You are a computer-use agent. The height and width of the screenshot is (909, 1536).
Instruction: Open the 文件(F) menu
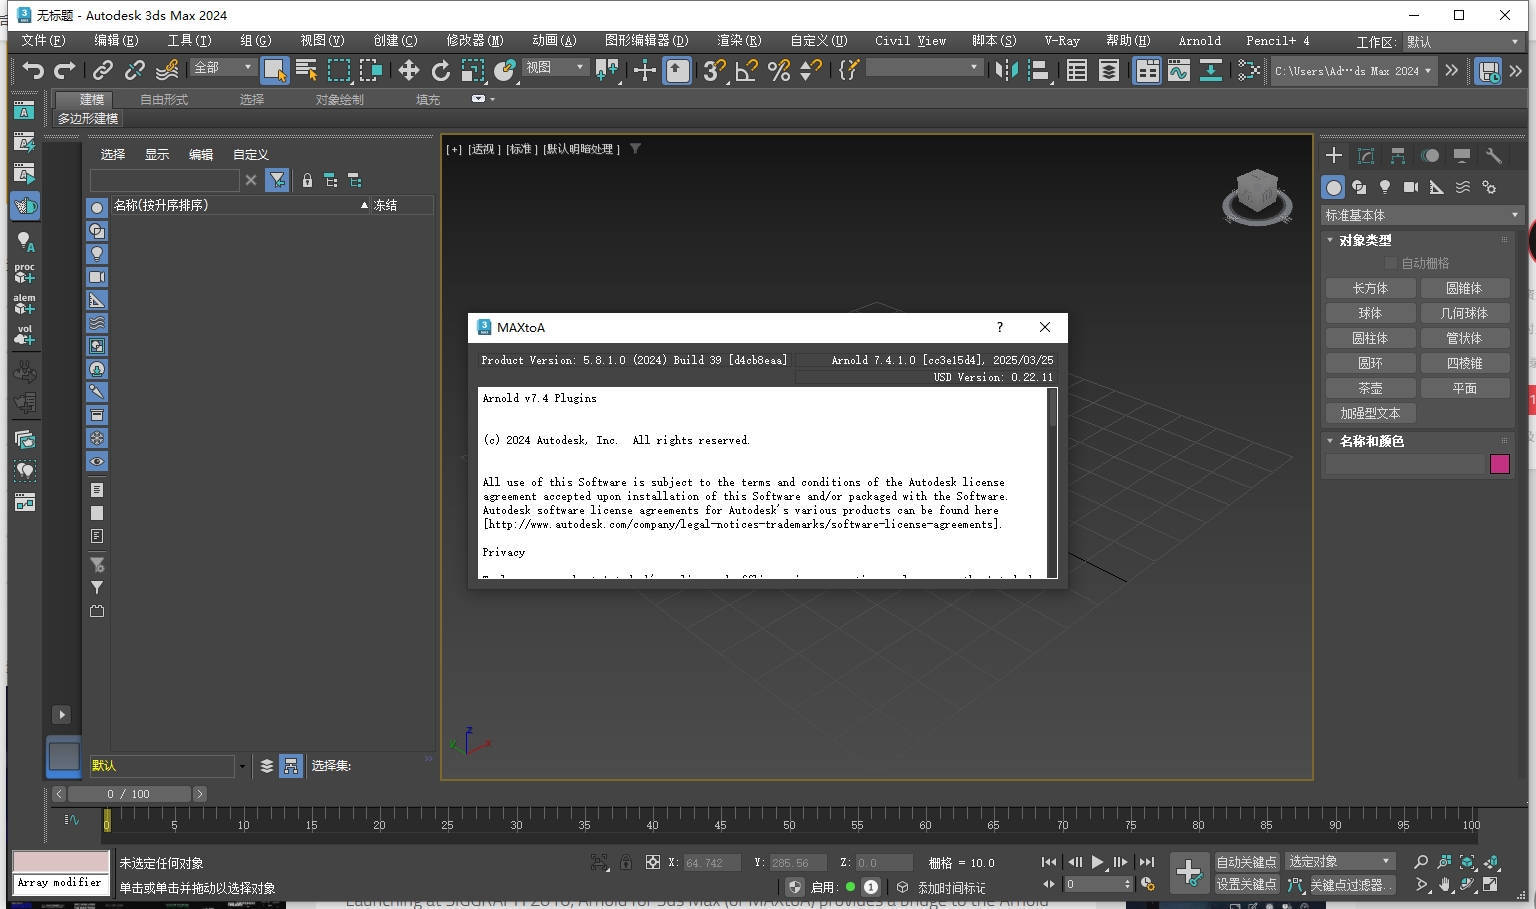tap(43, 41)
